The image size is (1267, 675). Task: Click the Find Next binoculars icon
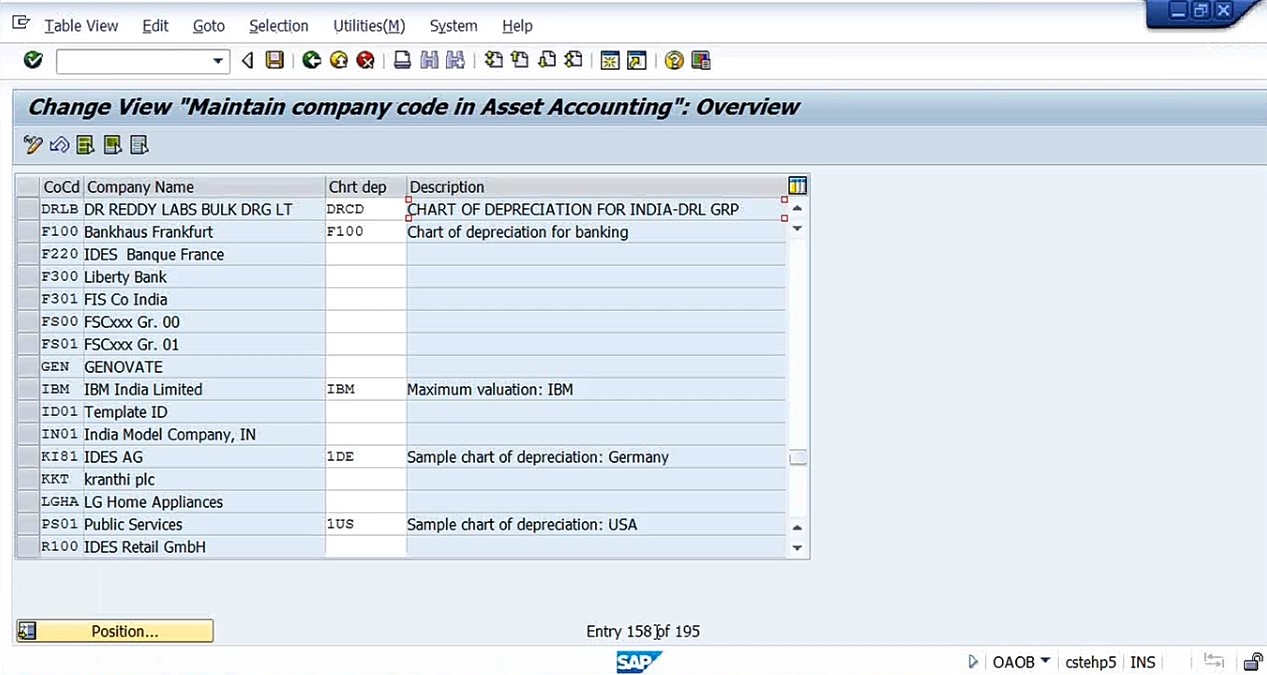(456, 61)
